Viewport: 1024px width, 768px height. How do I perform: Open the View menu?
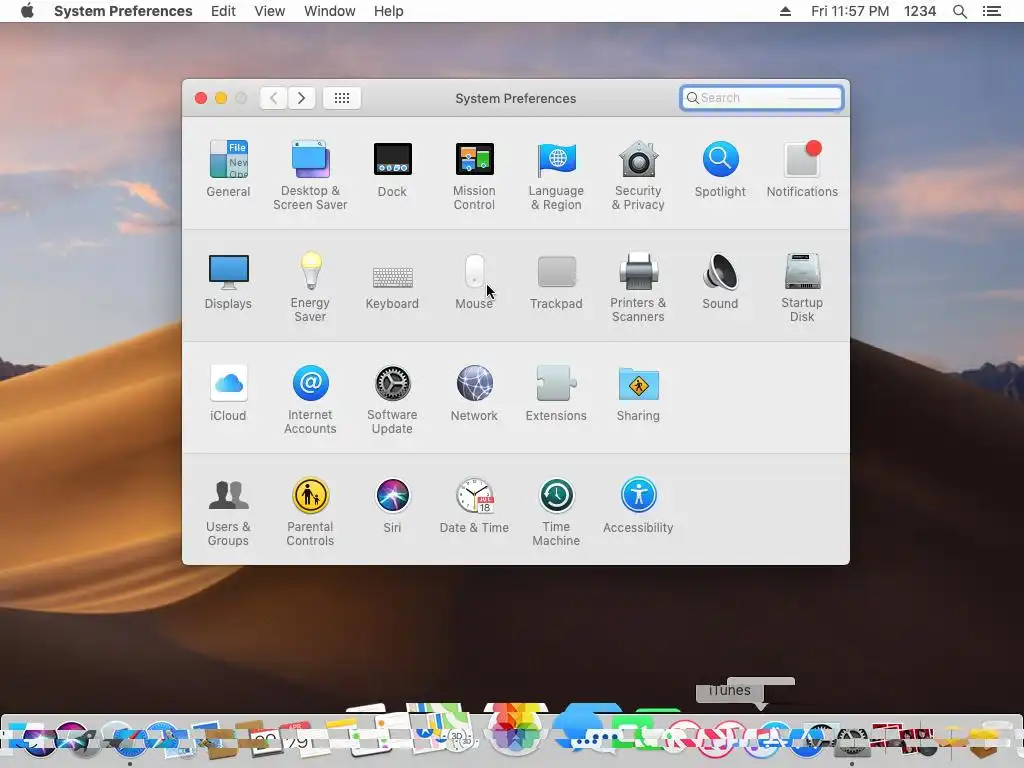(x=270, y=11)
